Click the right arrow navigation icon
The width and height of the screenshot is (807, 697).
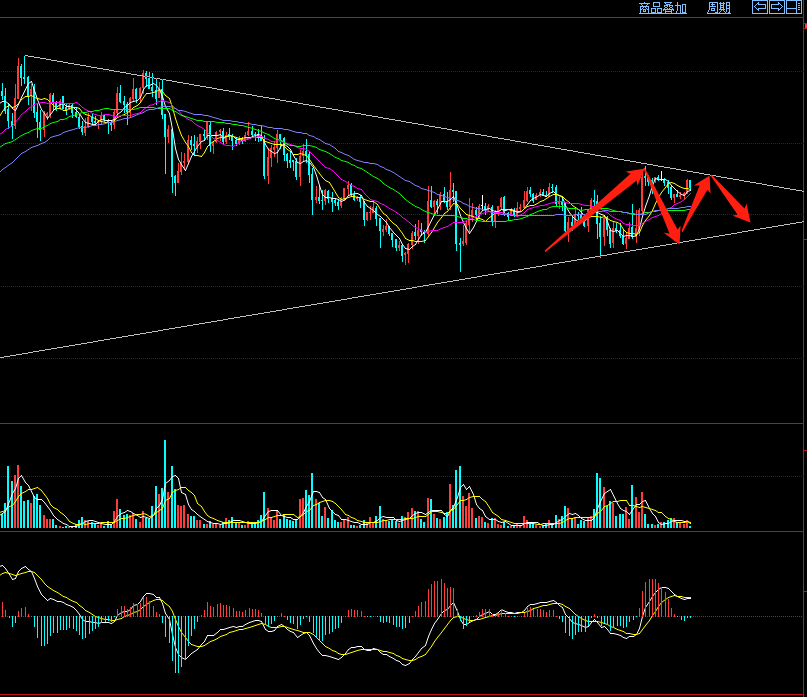(777, 7)
